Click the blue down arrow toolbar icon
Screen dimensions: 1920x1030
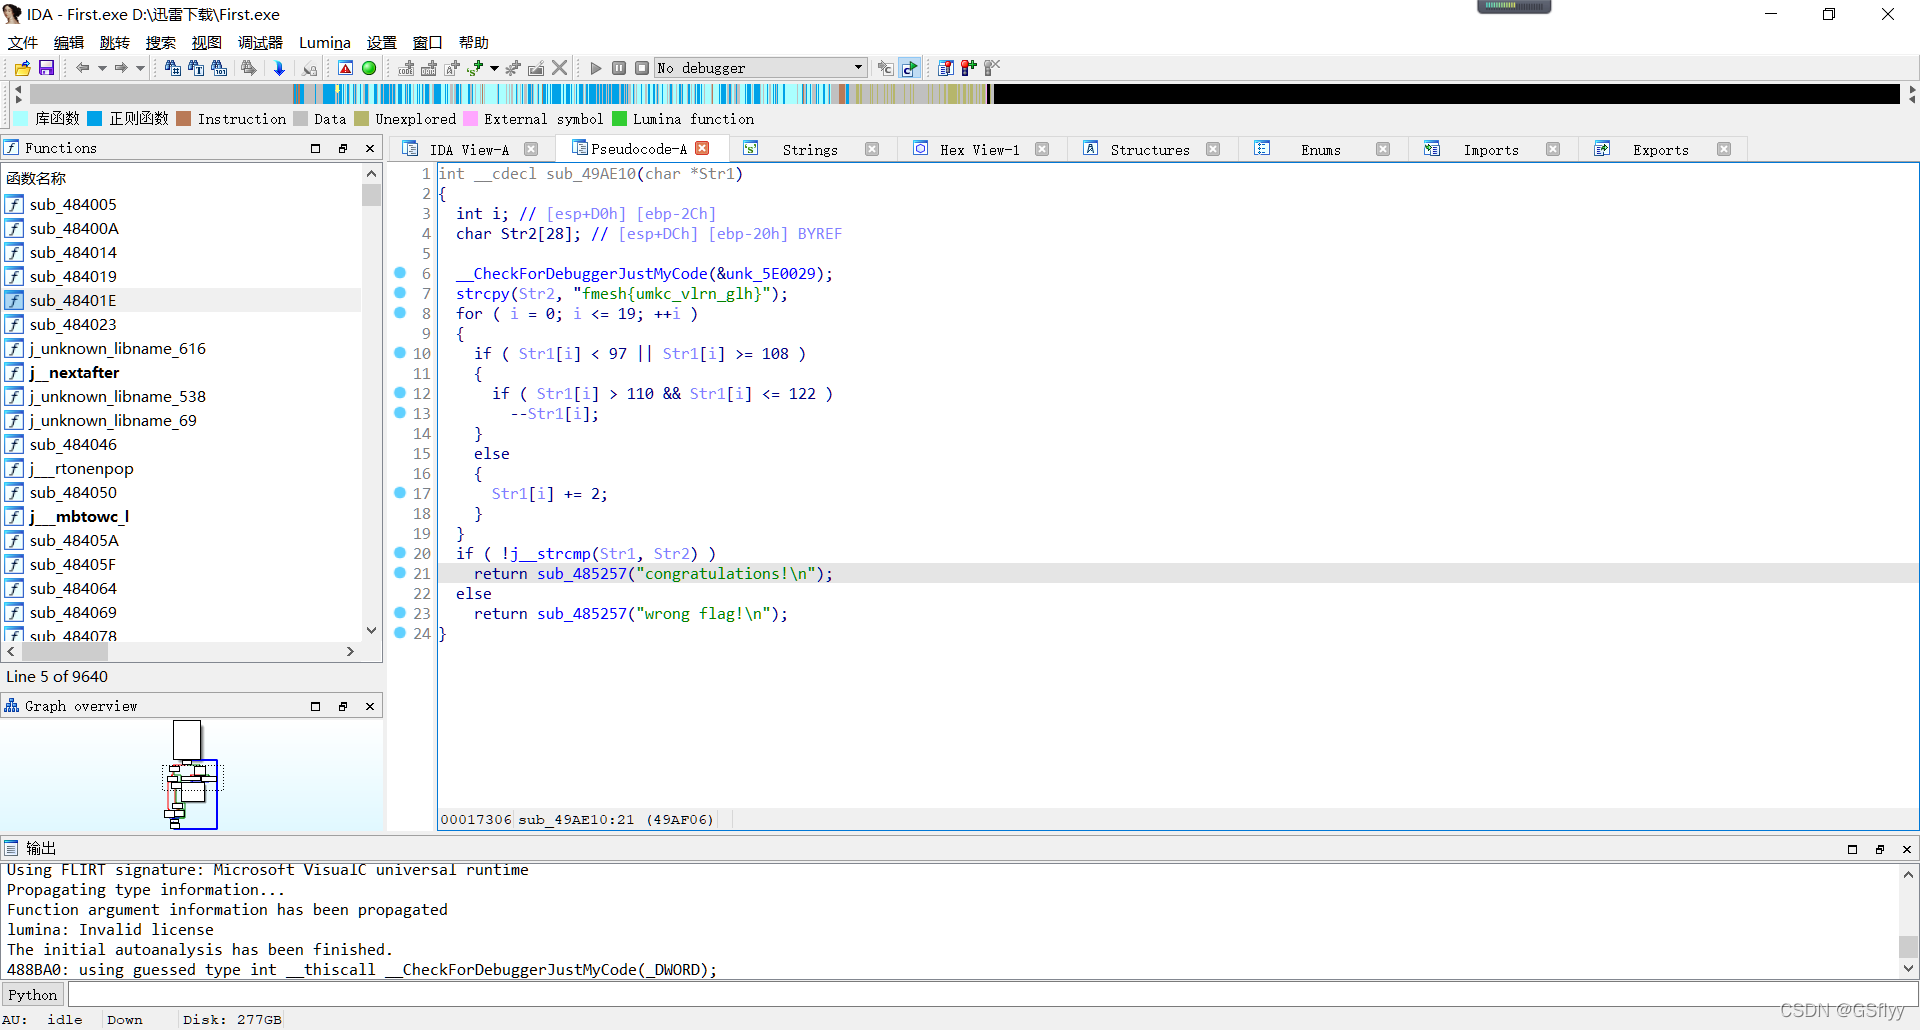coord(279,68)
